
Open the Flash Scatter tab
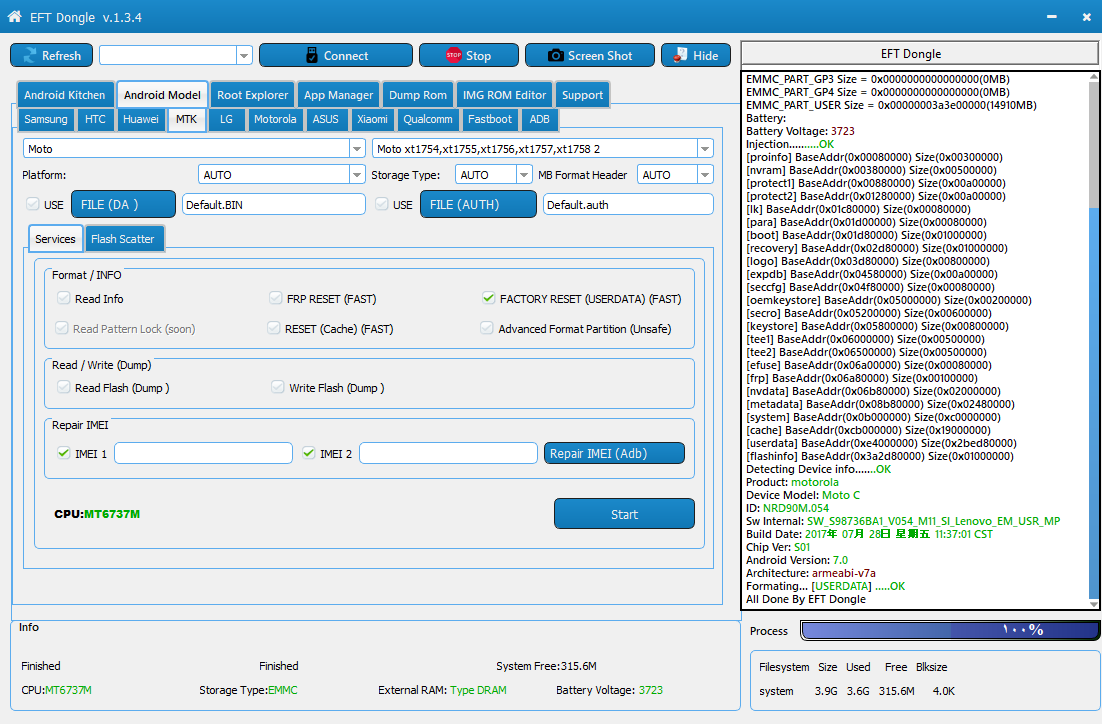point(123,239)
